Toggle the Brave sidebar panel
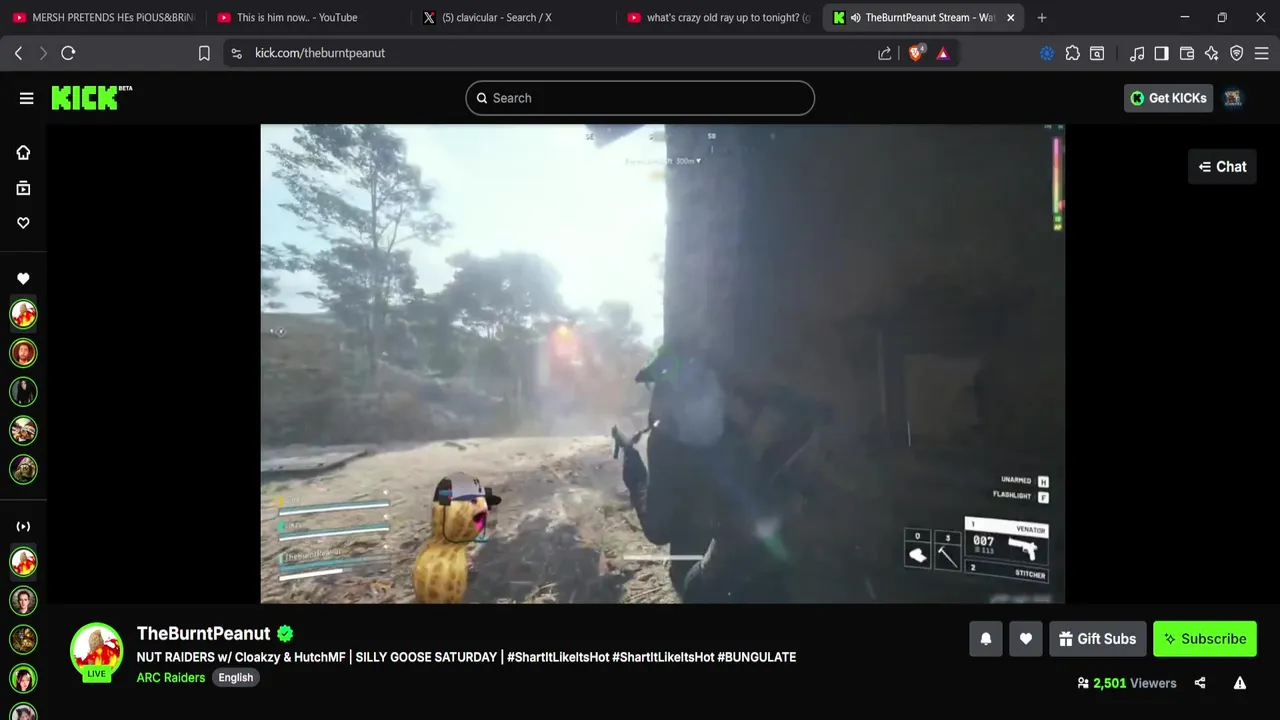 coord(1161,54)
